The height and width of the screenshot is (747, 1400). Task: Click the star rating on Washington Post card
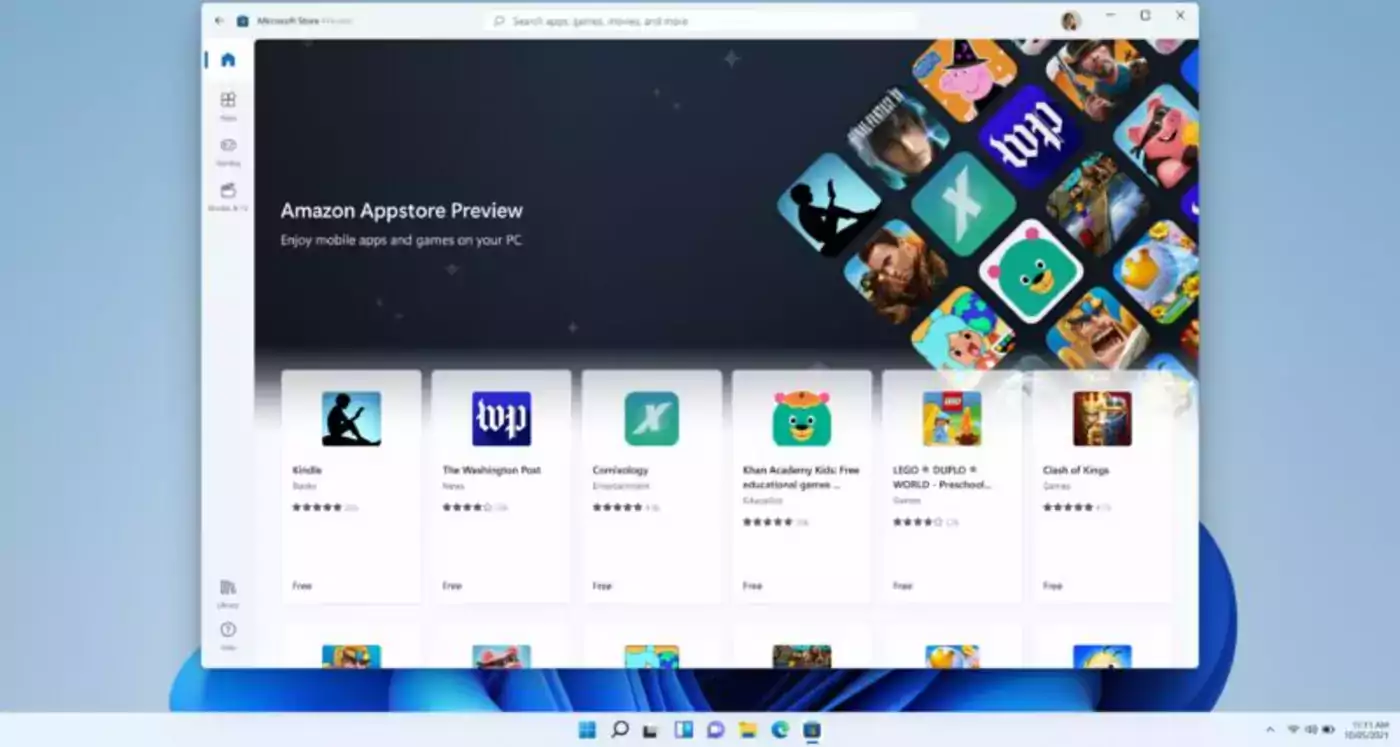467,507
